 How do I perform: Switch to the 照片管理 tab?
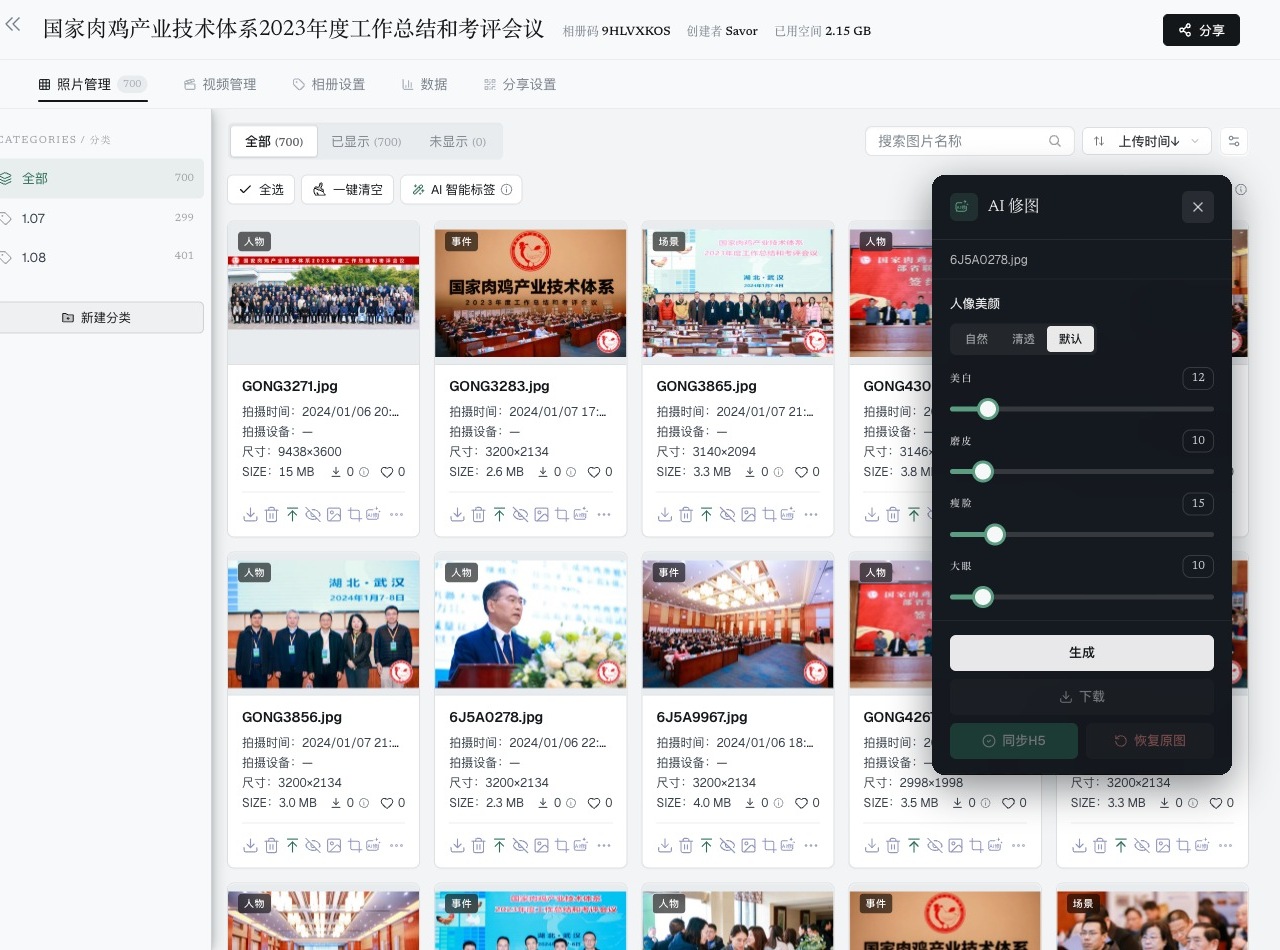(x=92, y=84)
